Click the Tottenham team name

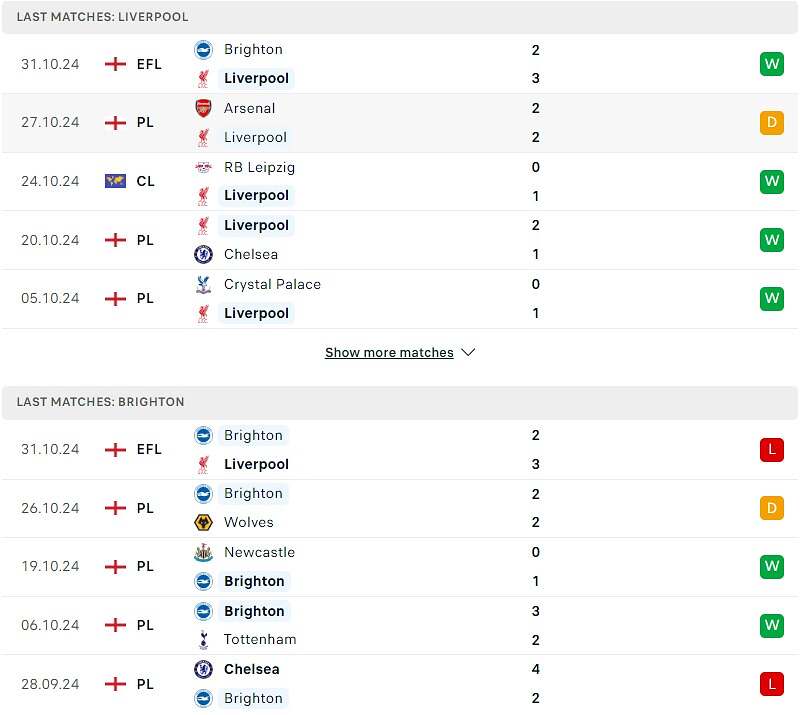point(260,639)
